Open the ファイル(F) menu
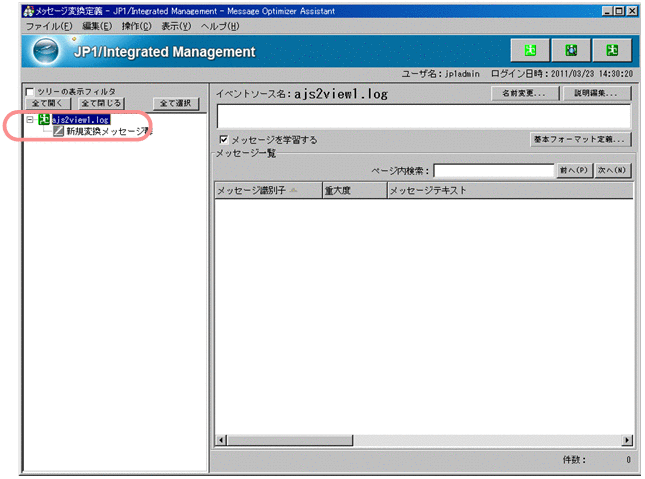Image resolution: width=645 pixels, height=479 pixels. (49, 26)
